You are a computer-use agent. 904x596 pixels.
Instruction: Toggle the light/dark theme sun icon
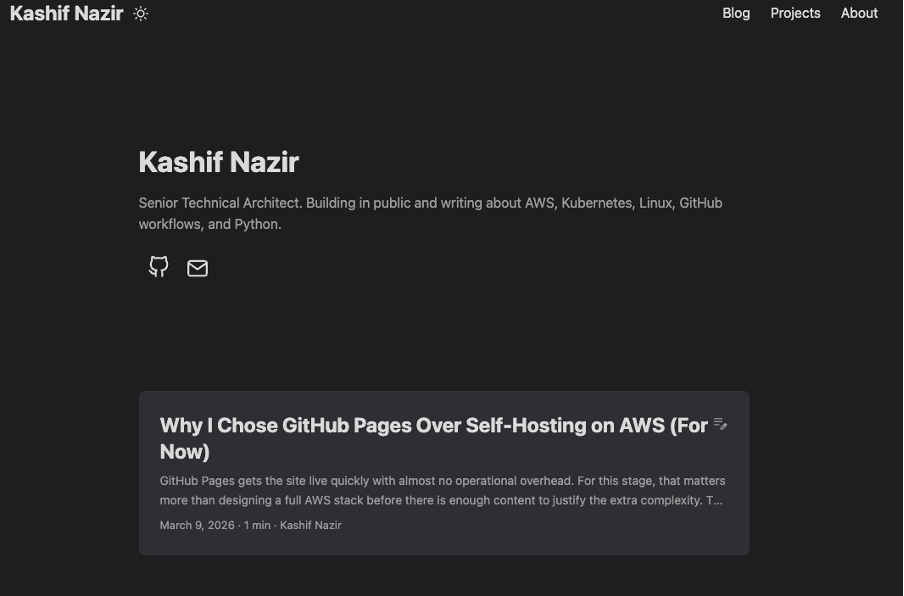(141, 14)
